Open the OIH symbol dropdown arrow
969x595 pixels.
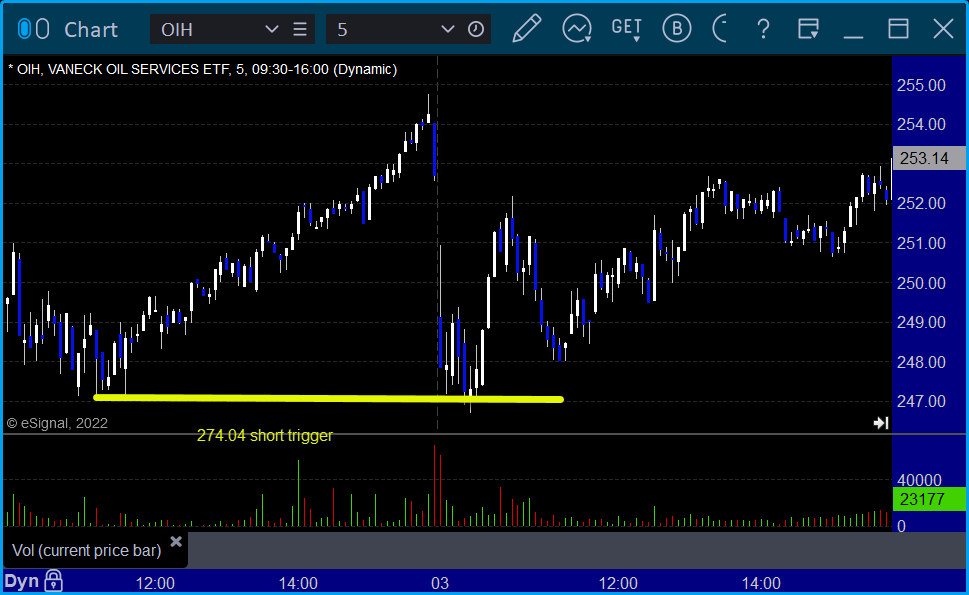click(x=271, y=29)
